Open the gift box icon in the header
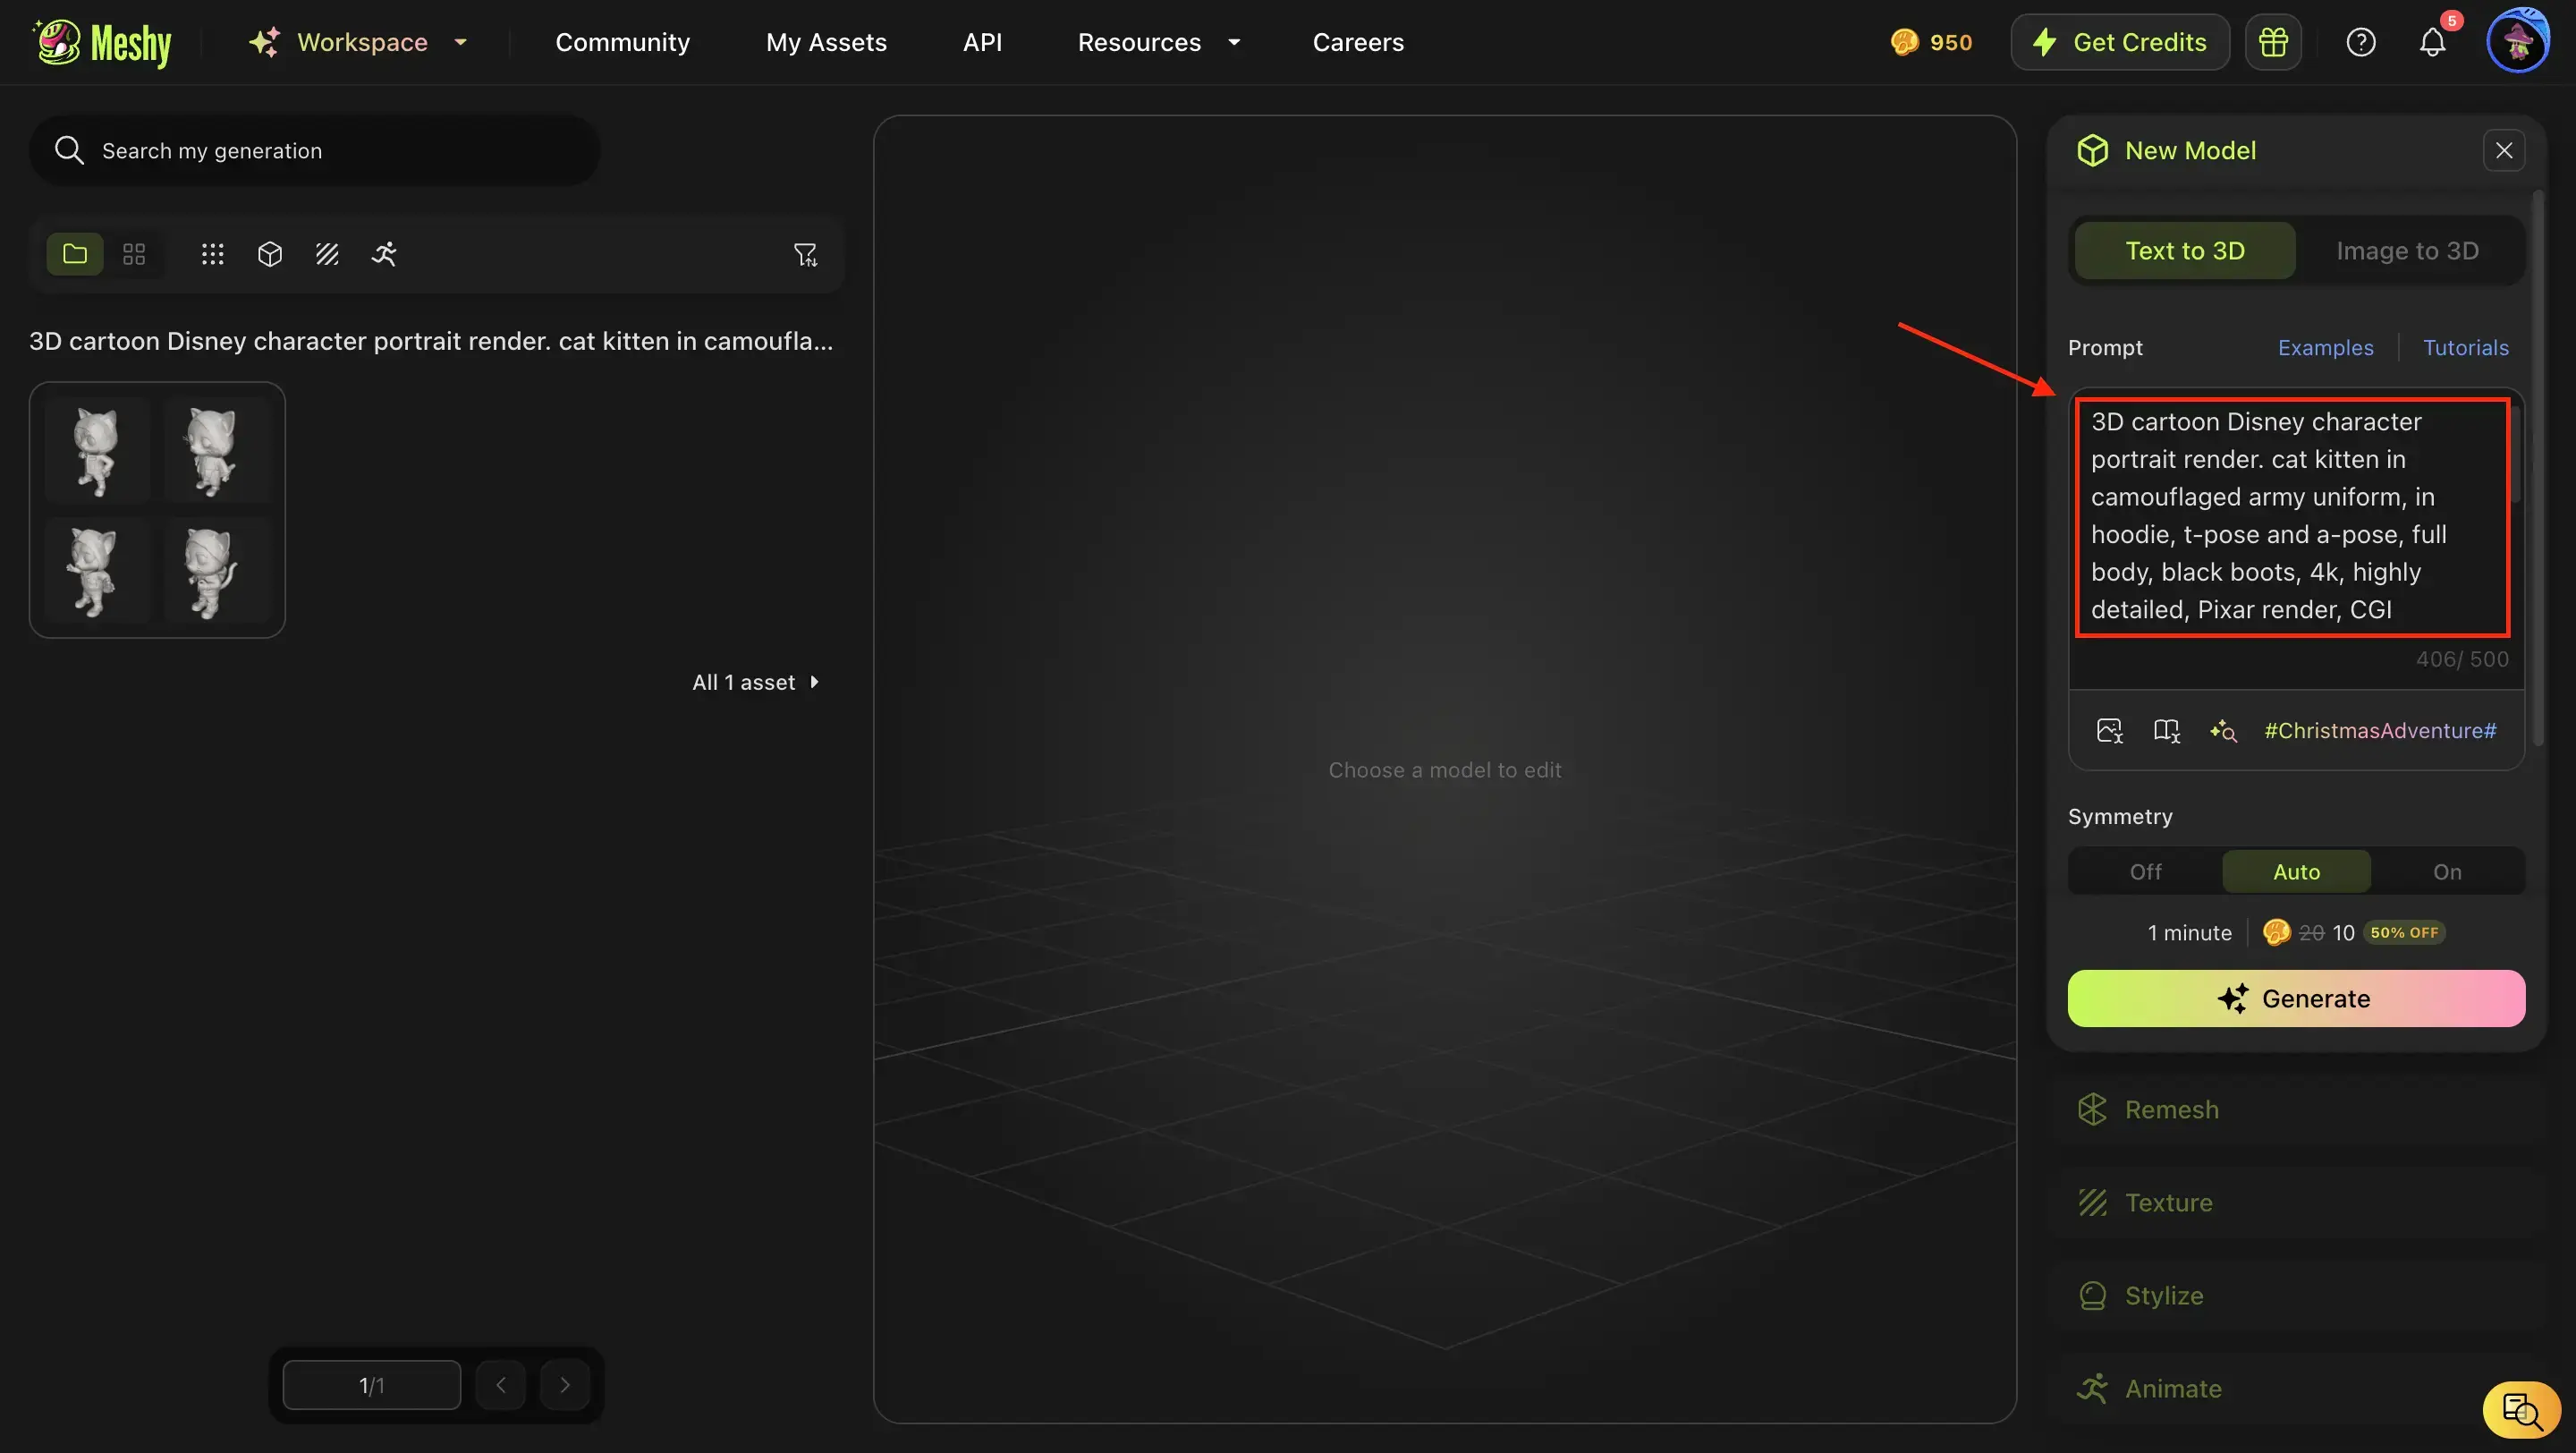 click(2273, 41)
